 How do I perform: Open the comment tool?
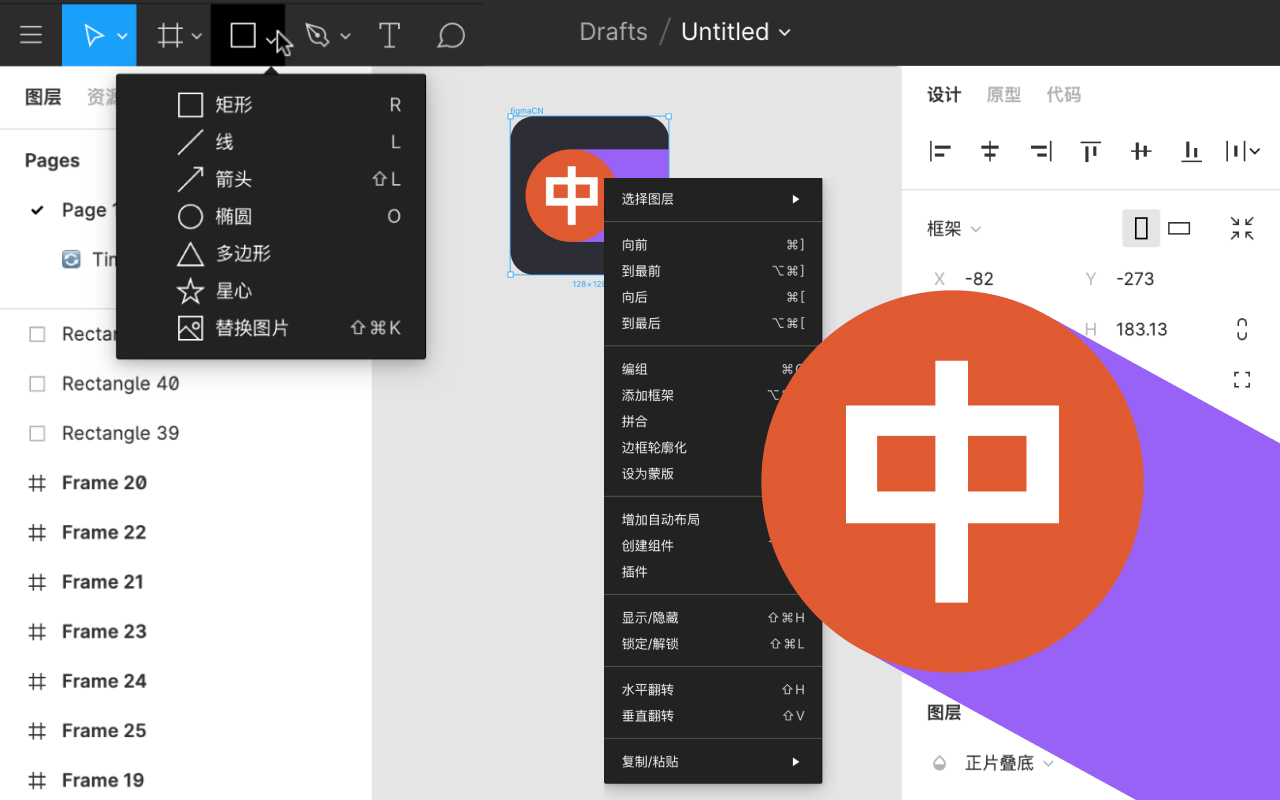pos(450,33)
